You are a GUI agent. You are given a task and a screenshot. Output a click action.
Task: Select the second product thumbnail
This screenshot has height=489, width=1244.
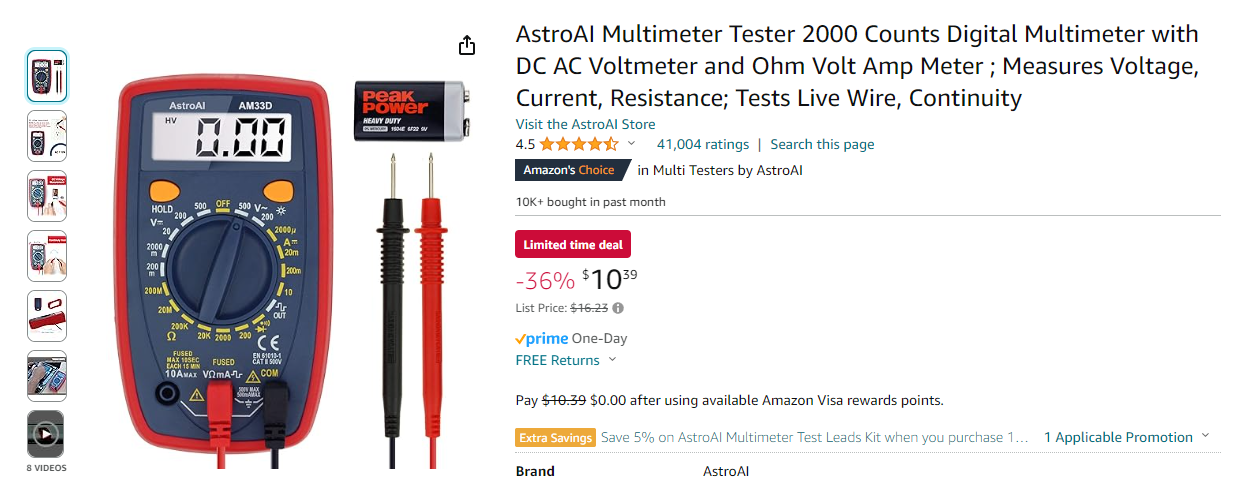click(46, 136)
